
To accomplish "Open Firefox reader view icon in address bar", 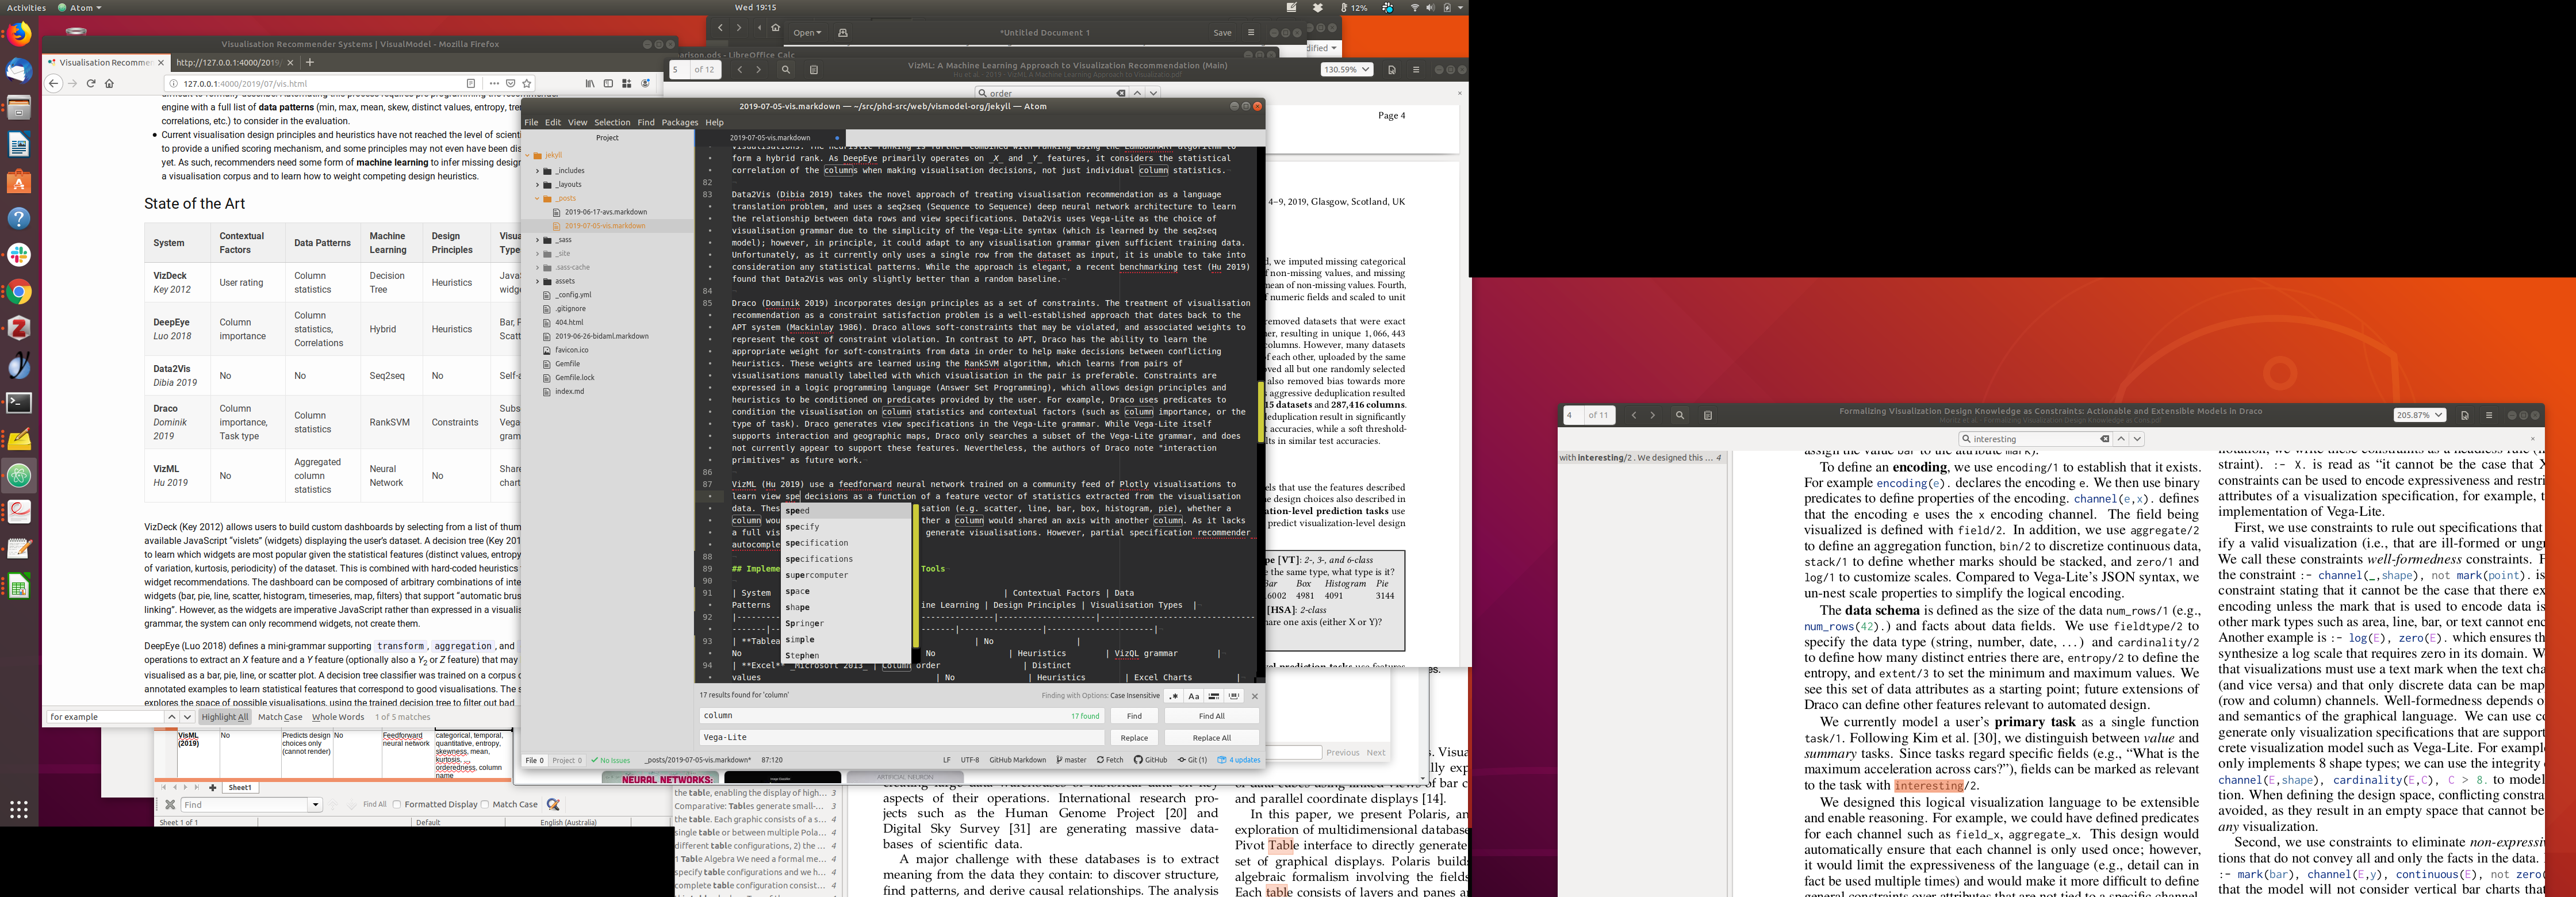I will 471,83.
